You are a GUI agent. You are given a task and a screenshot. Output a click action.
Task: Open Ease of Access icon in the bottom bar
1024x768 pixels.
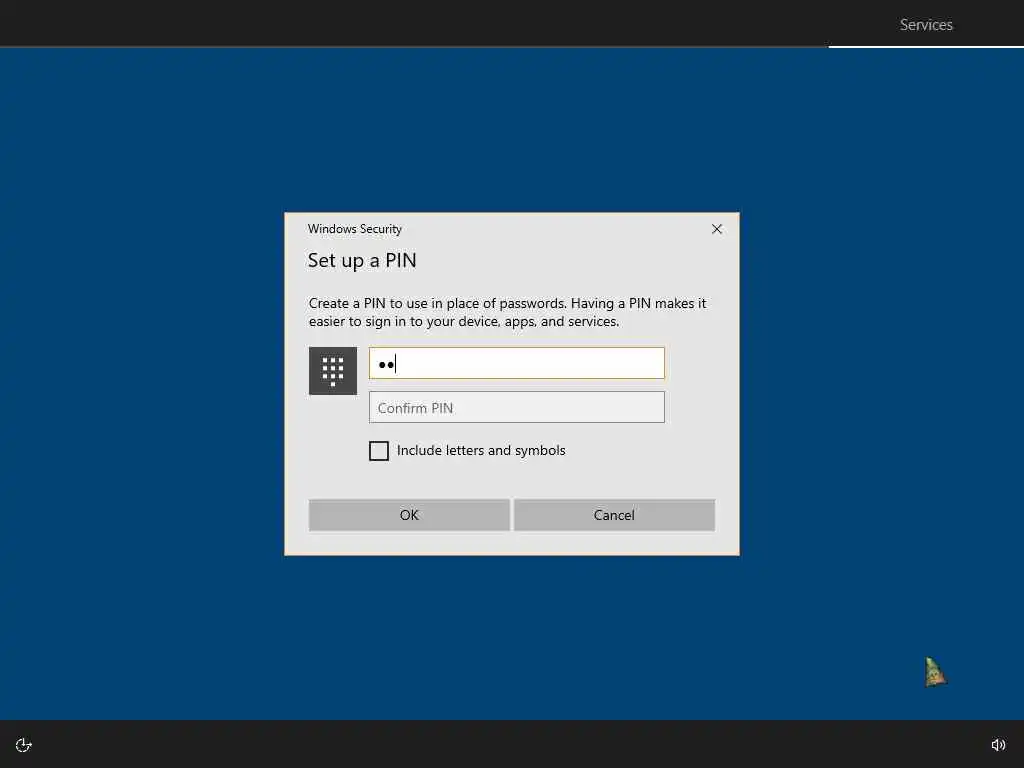click(x=24, y=745)
